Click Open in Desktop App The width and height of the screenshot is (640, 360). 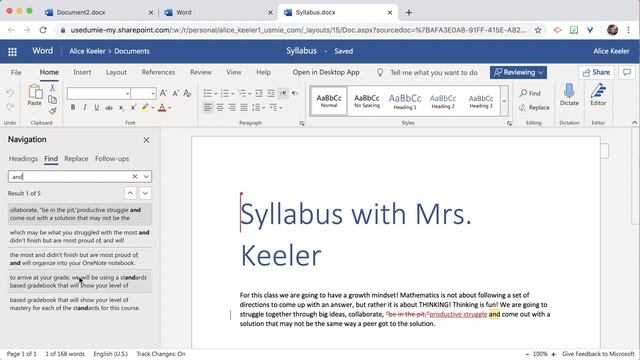[326, 72]
